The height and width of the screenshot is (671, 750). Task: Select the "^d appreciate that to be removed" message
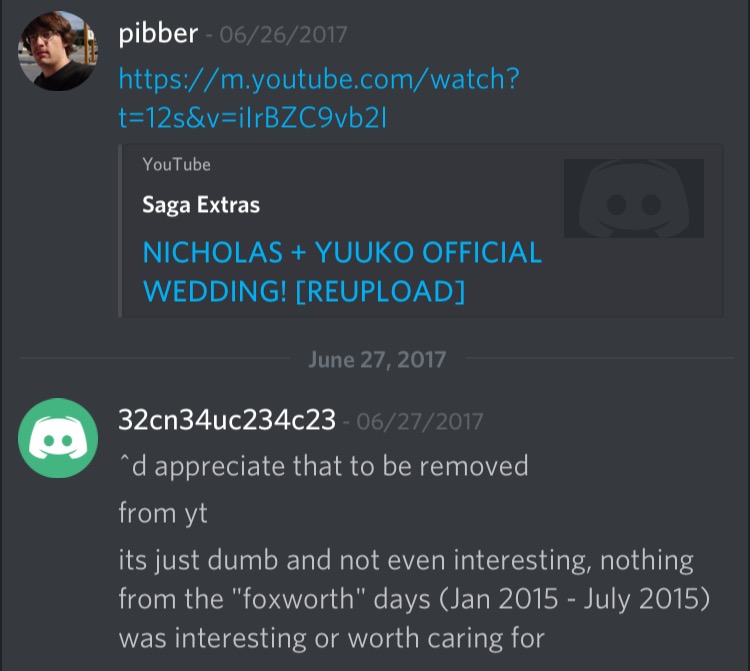[323, 466]
